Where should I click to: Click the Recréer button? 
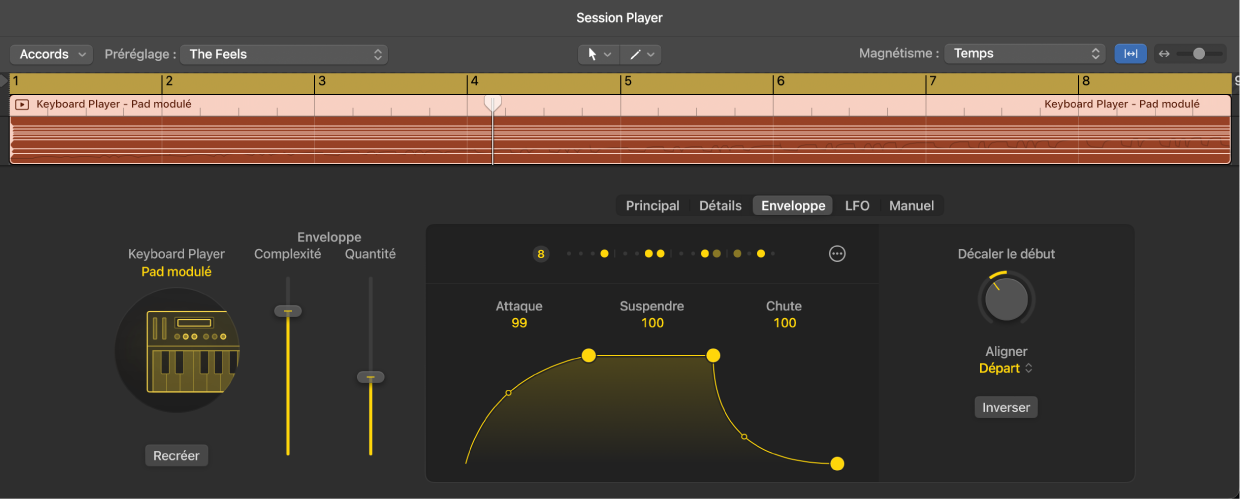[x=177, y=455]
